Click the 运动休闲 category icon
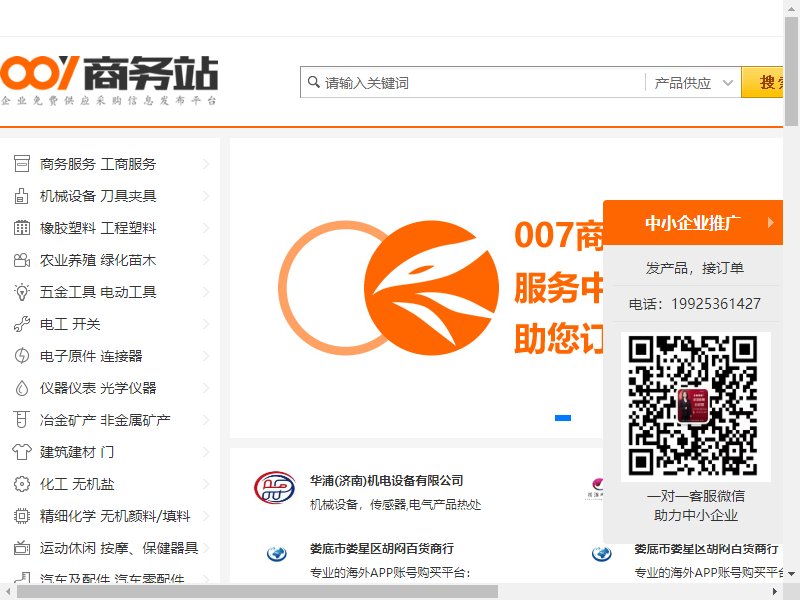Viewport: 800px width, 600px height. click(21, 548)
